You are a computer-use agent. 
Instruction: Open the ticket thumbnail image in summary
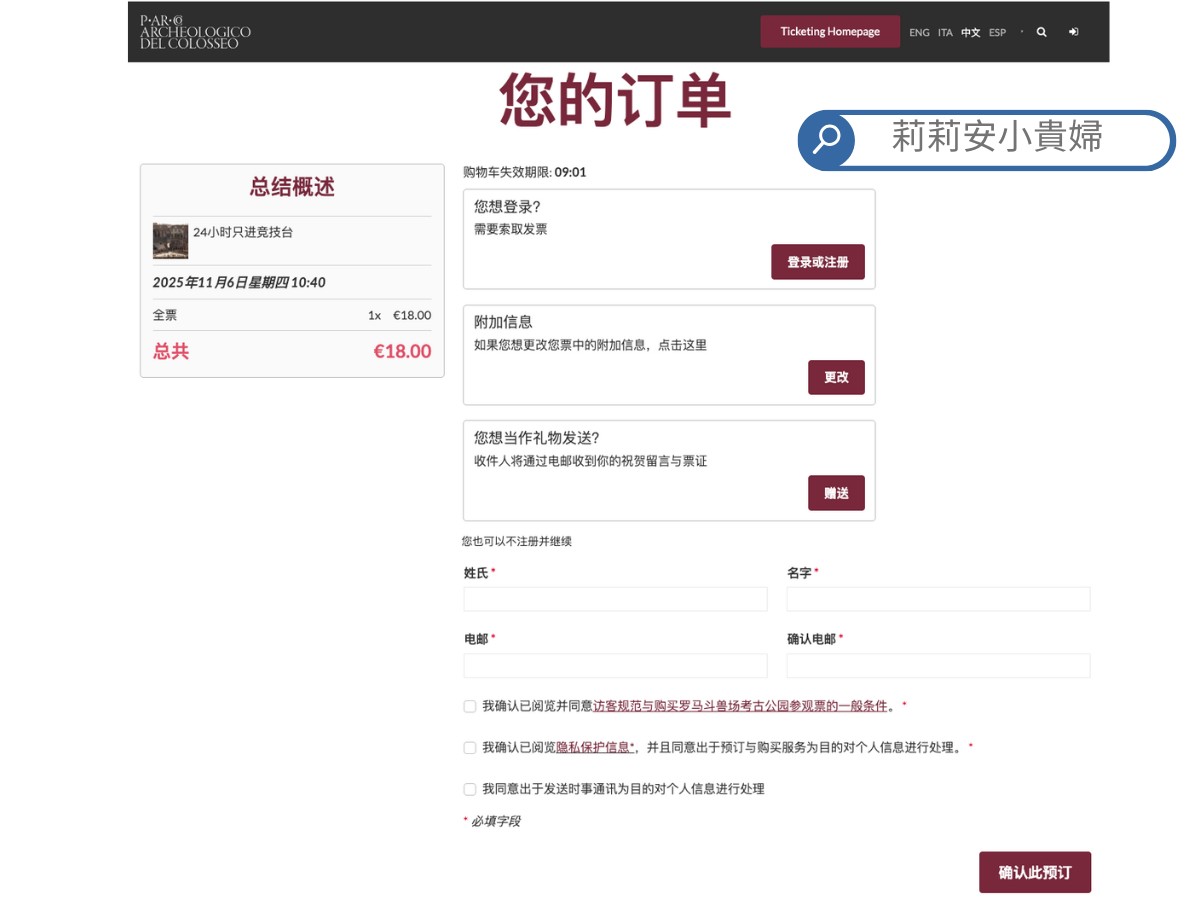pyautogui.click(x=170, y=241)
